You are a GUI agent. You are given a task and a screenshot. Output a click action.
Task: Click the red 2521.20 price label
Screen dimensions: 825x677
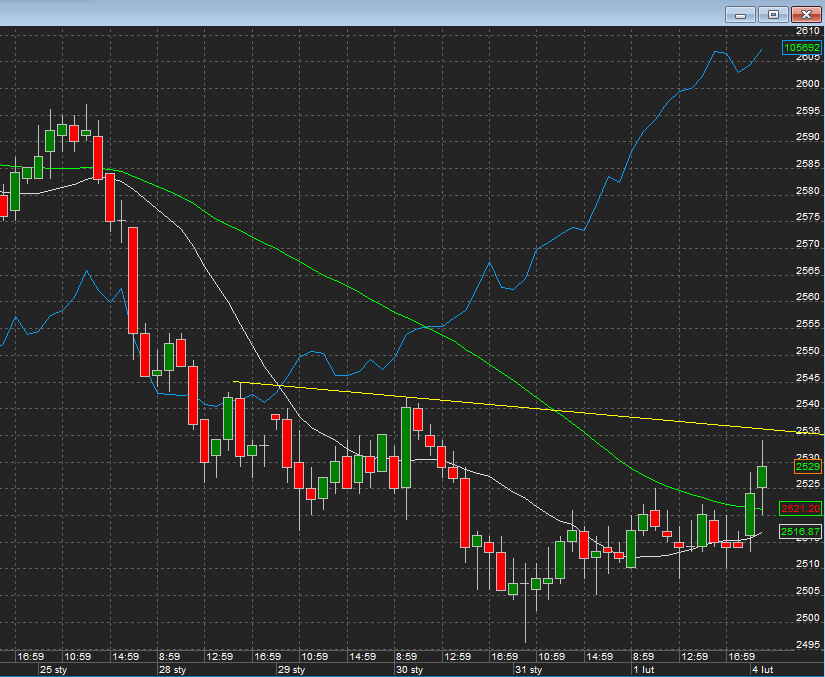800,508
